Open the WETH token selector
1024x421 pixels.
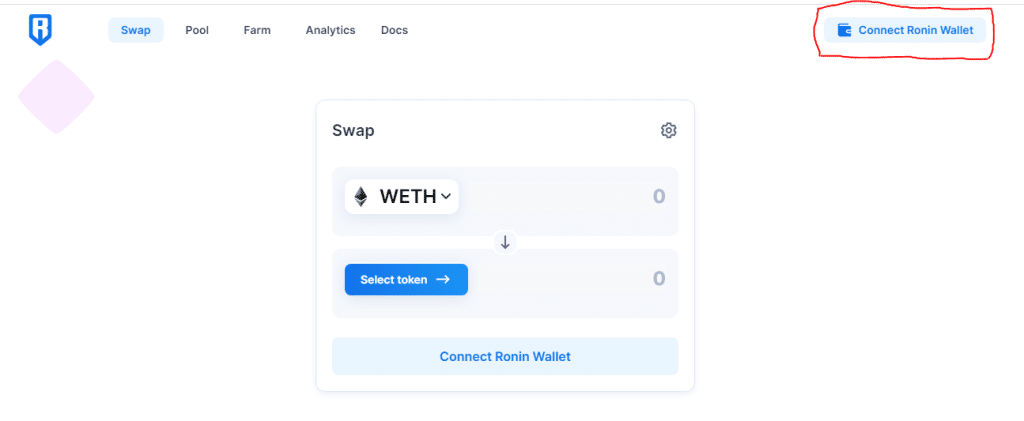point(402,196)
